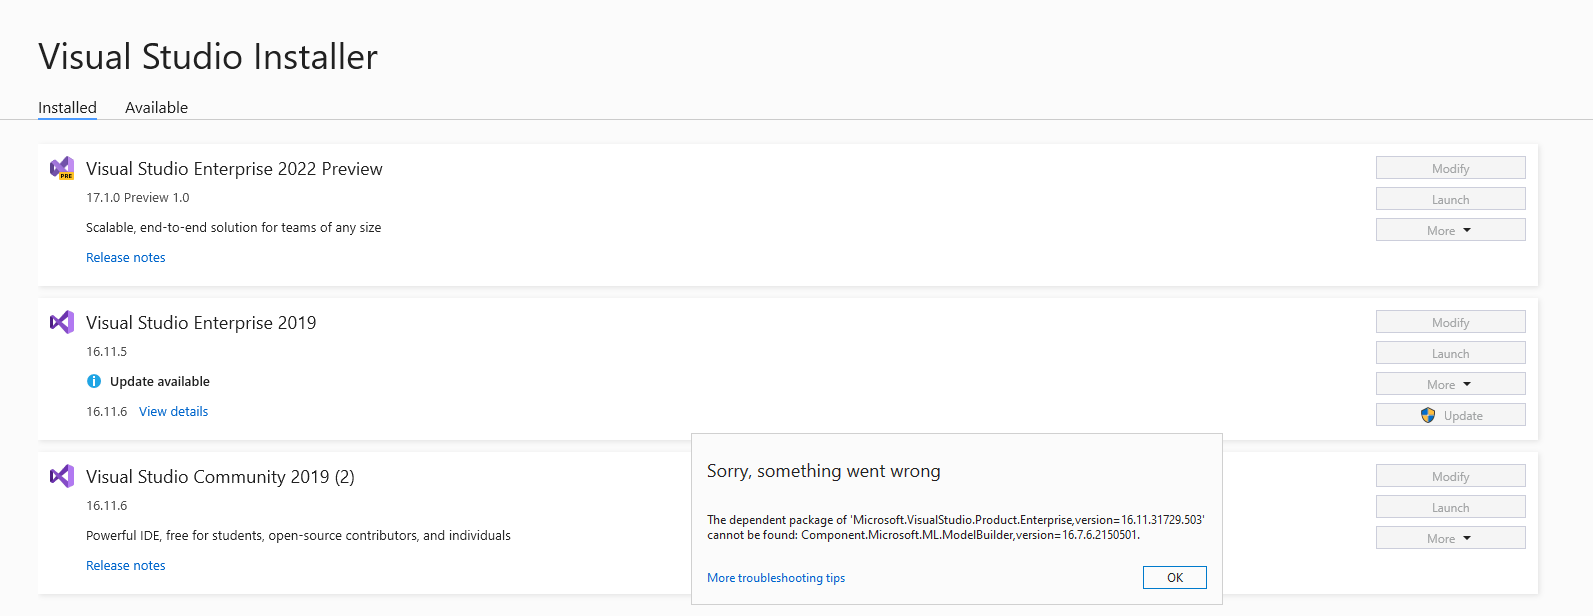Click the Visual Studio Installer heading
This screenshot has height=616, width=1593.
208,56
